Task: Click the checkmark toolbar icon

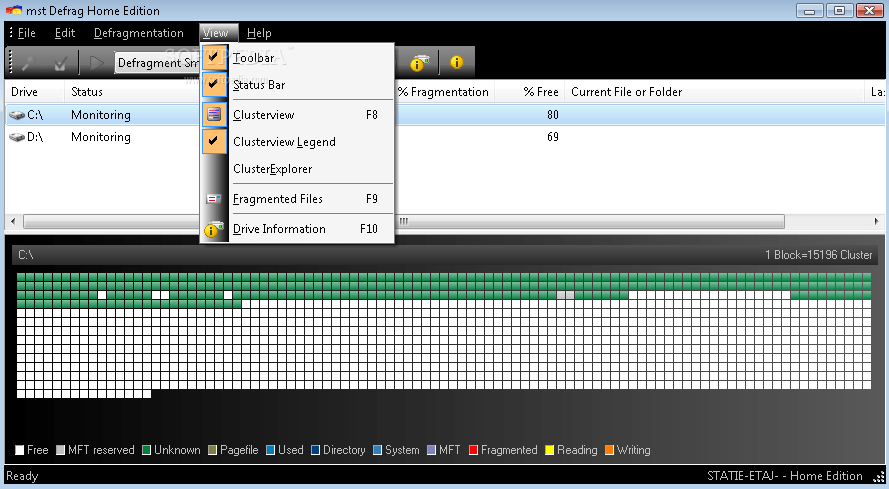Action: click(60, 62)
